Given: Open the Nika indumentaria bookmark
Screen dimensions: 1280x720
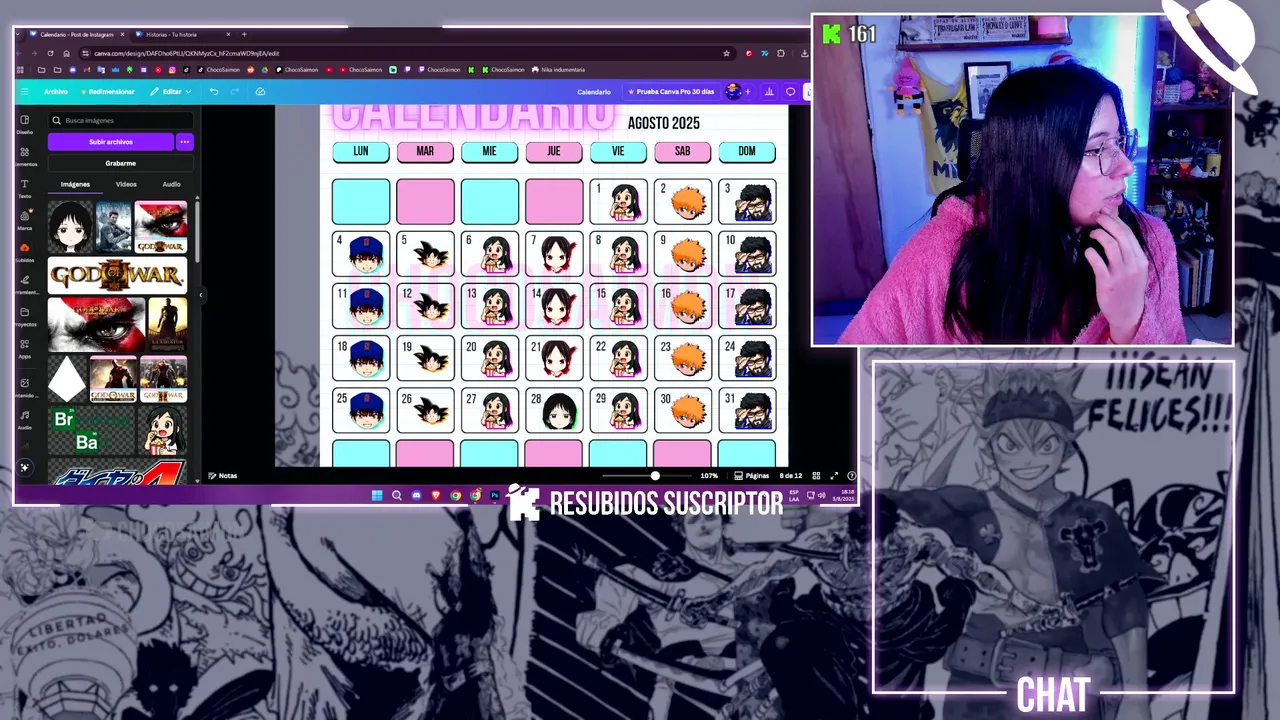Looking at the screenshot, I should tap(558, 70).
